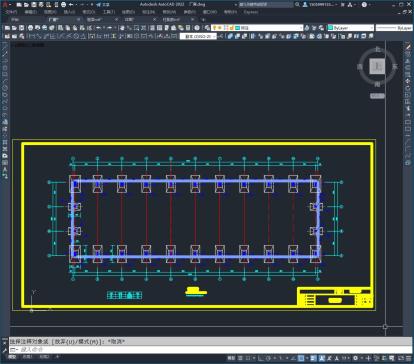Click the ViewCube 上 top face
The height and width of the screenshot is (364, 414).
point(377,66)
